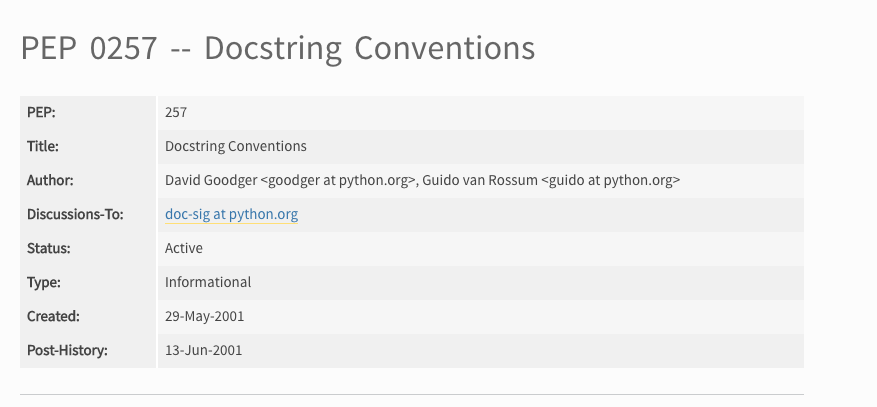This screenshot has width=877, height=407.
Task: Click the Discussions-To: row label
Action: [x=74, y=214]
